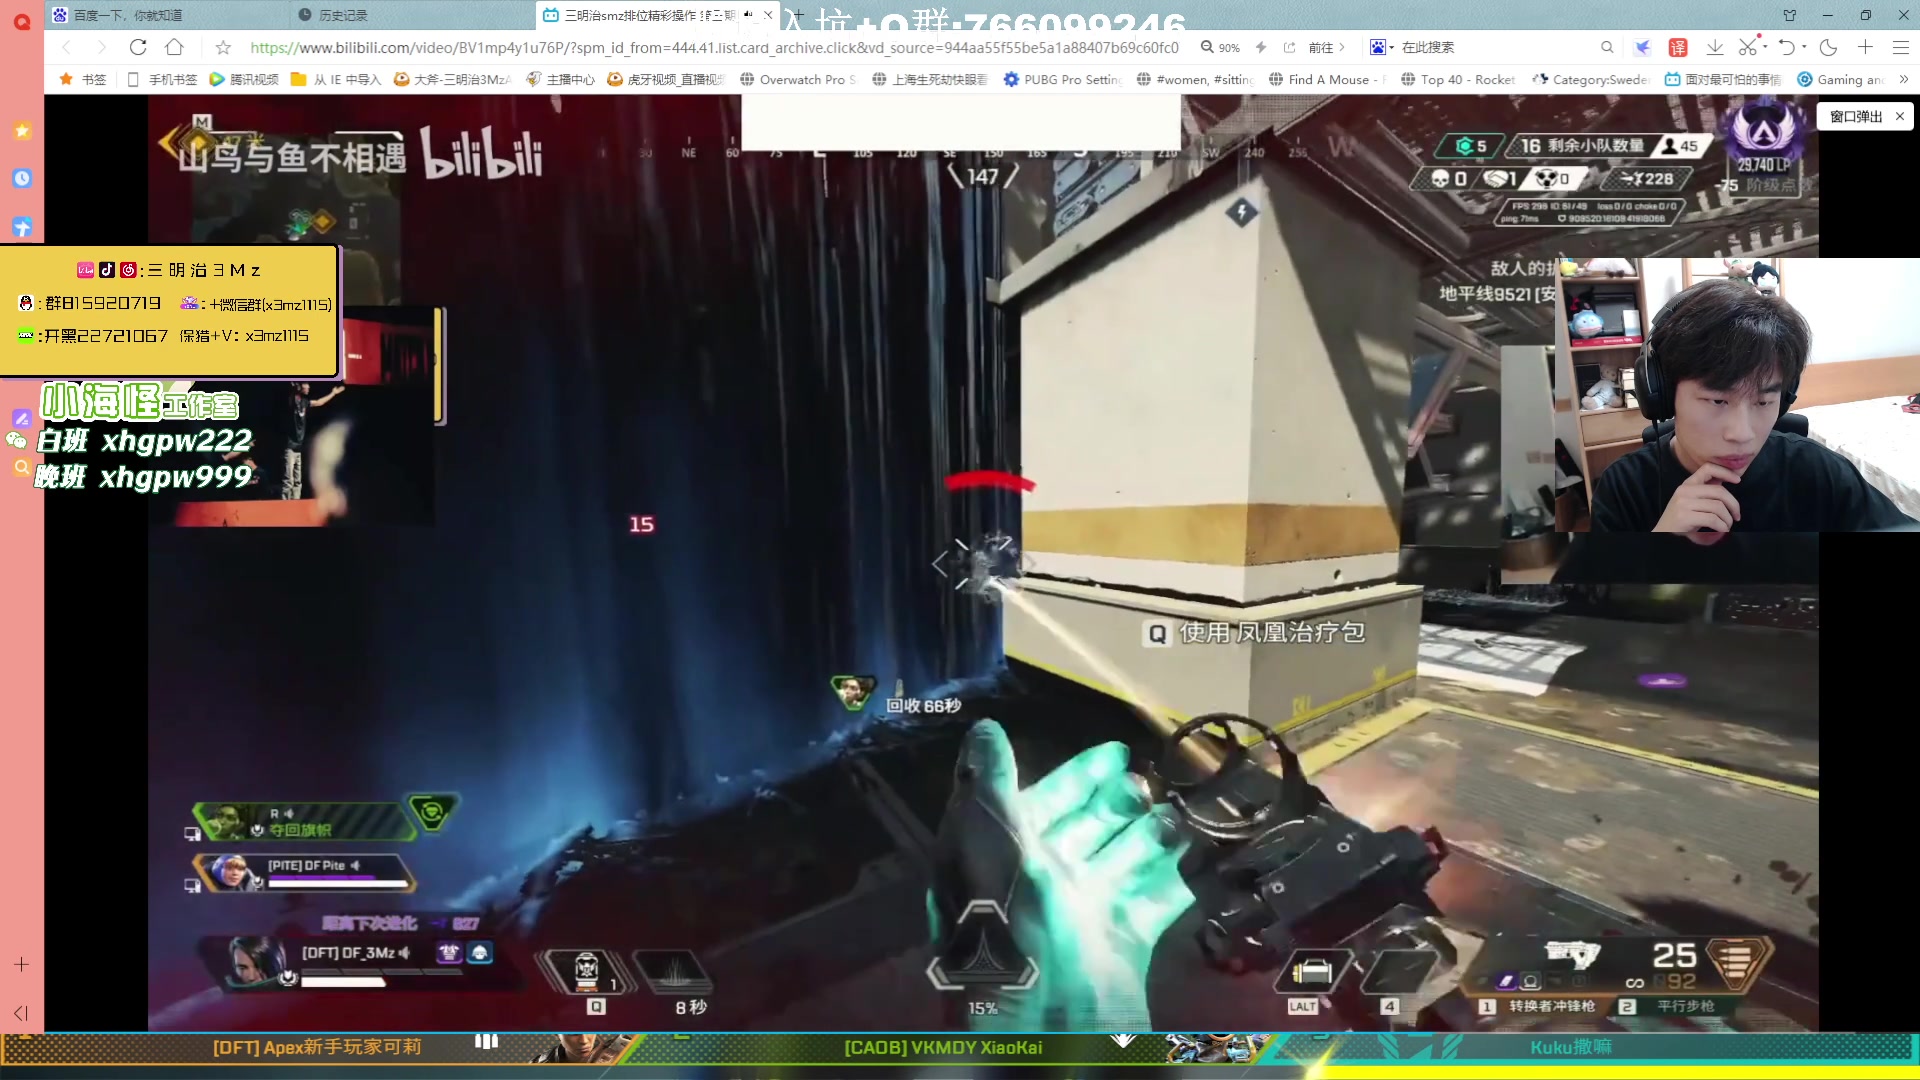Bookmark this page with the star icon
1920x1080 pixels.
click(x=223, y=47)
